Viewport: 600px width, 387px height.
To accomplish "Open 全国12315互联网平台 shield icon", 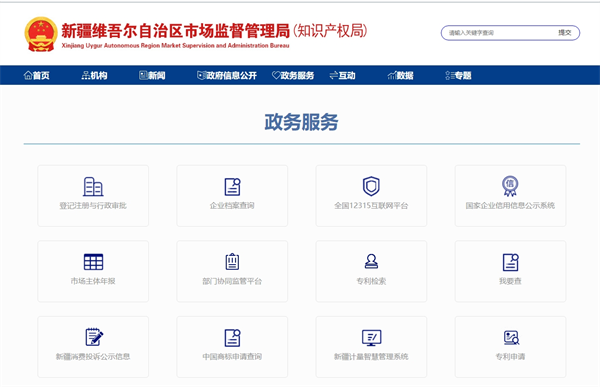I will 371,186.
